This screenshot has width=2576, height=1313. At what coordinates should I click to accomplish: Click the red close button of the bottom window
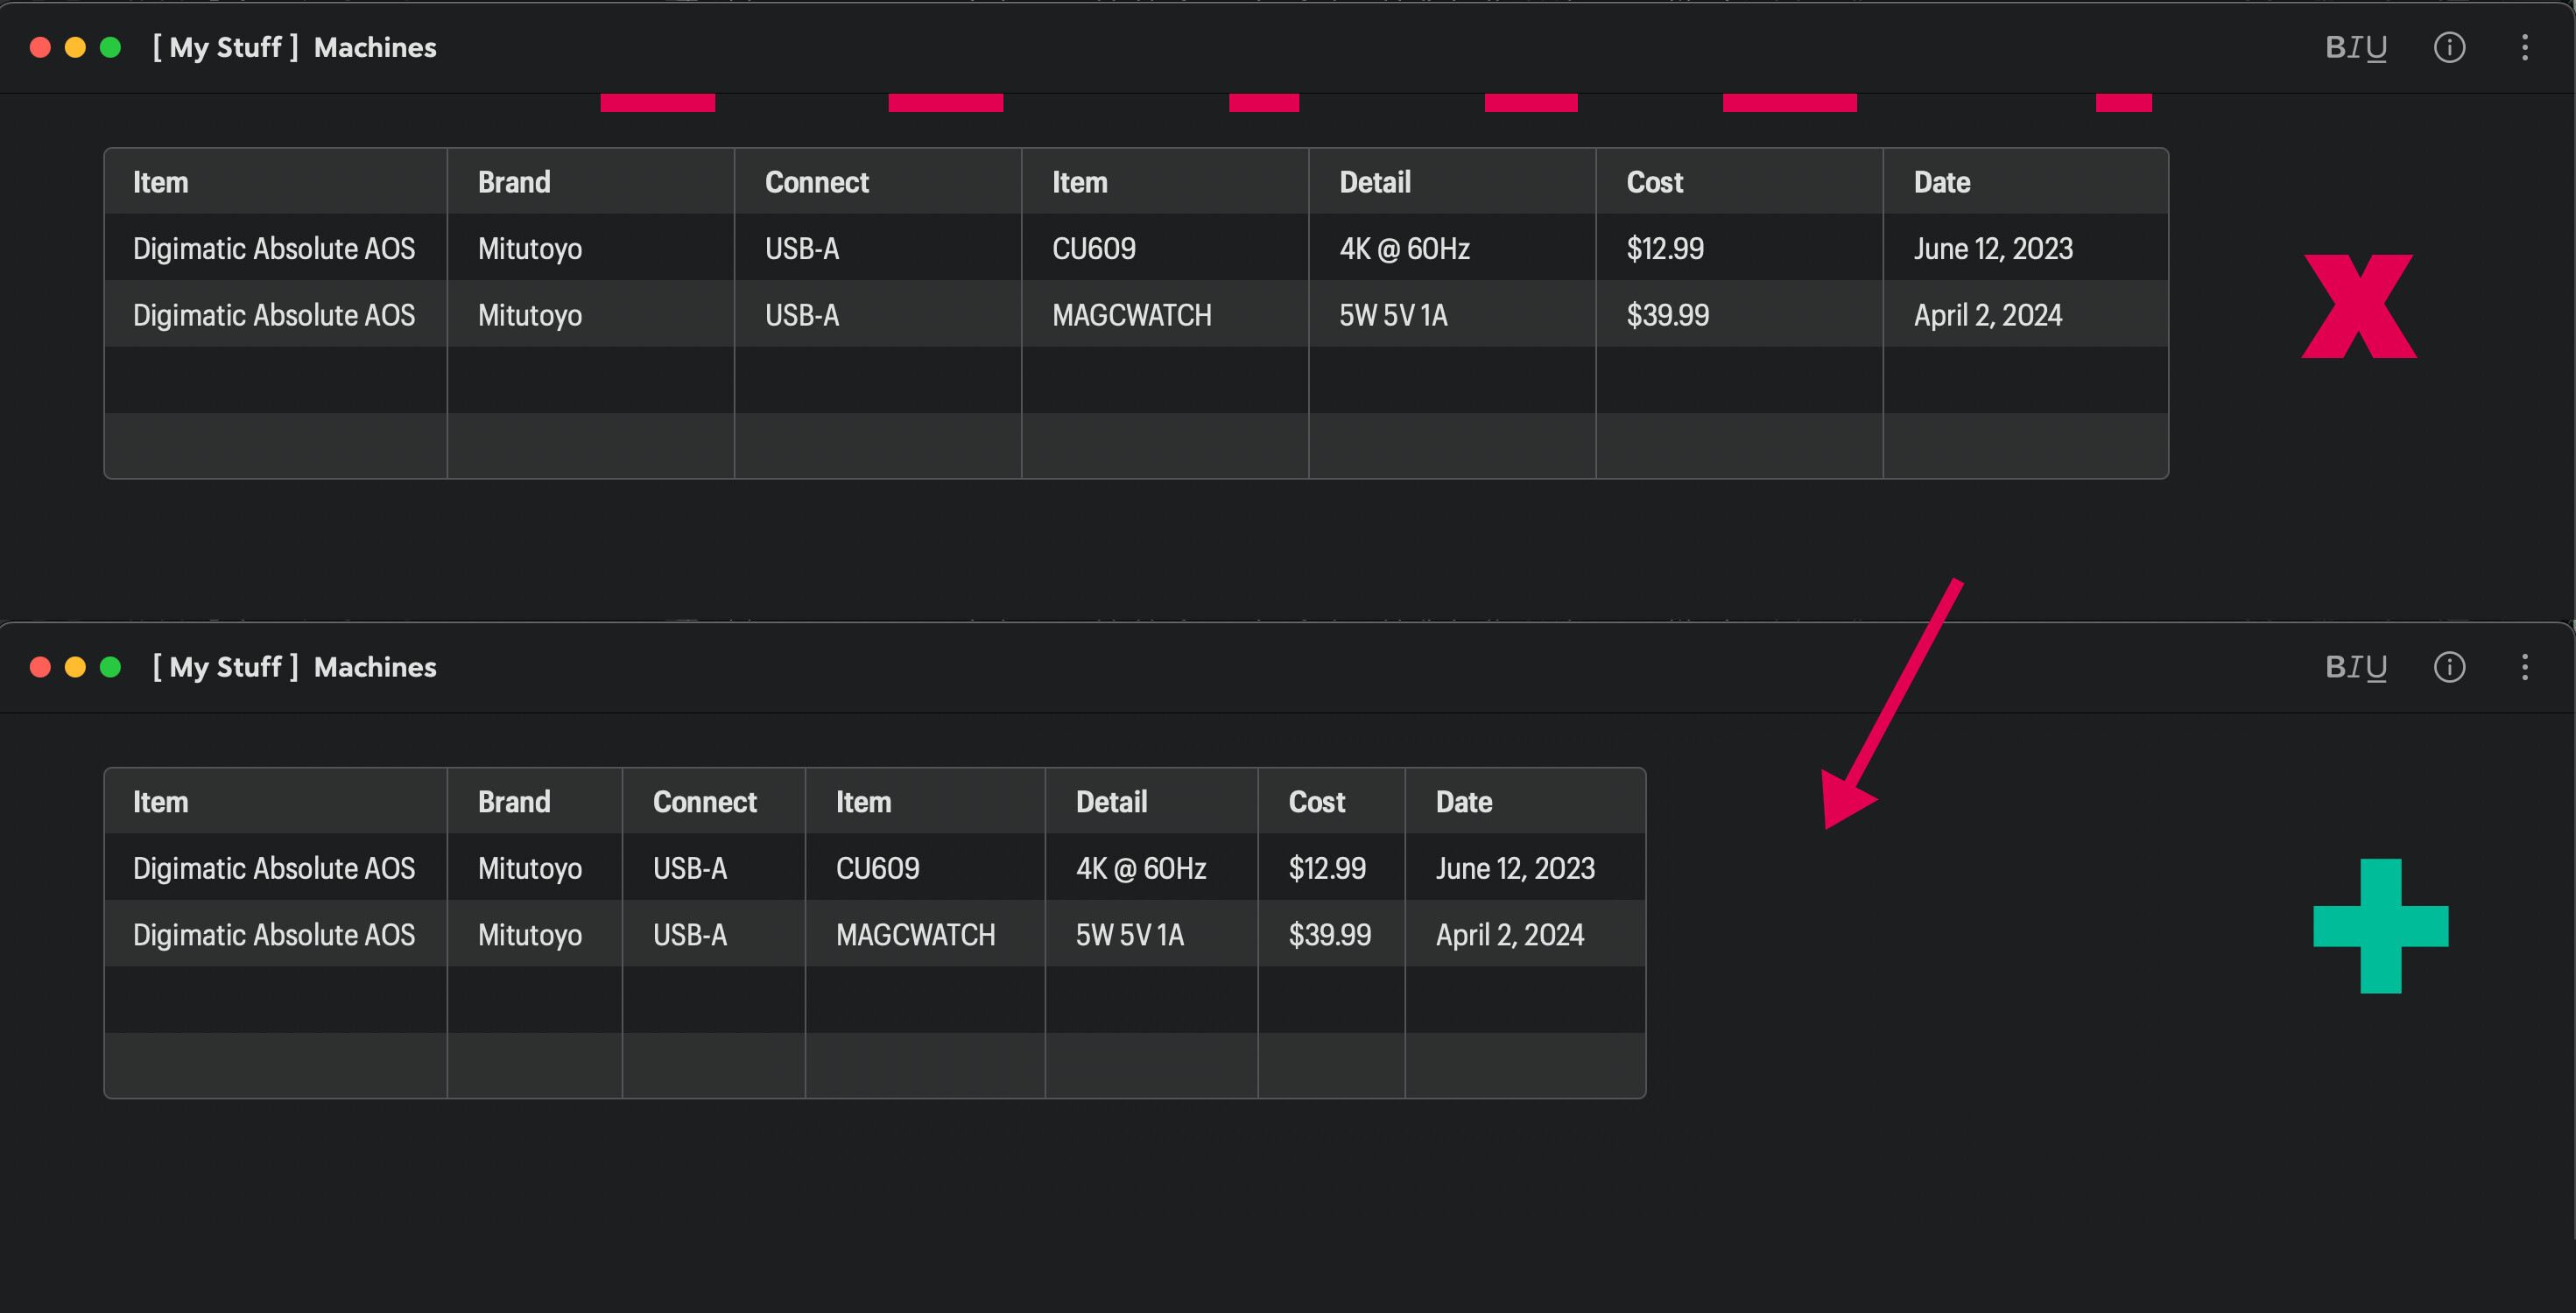click(40, 667)
